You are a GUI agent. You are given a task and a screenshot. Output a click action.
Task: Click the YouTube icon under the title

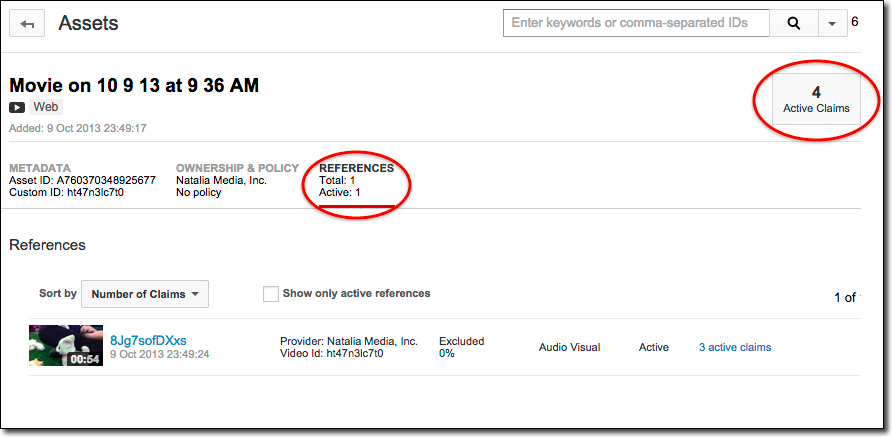[18, 107]
